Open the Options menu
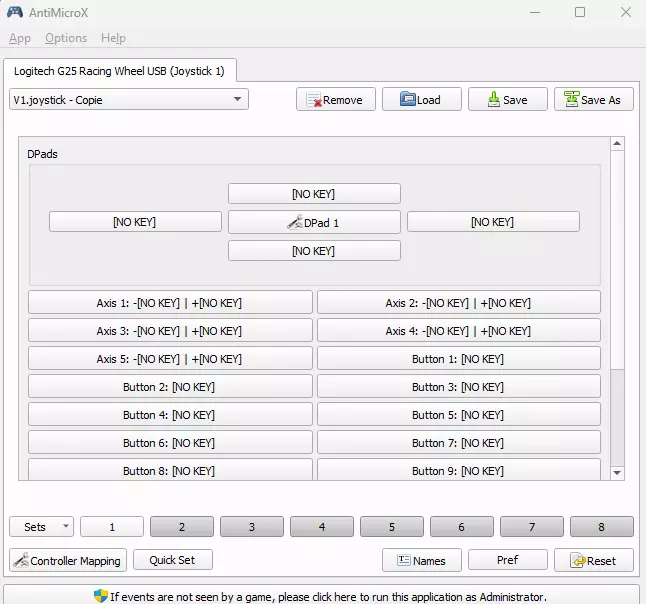This screenshot has width=646, height=604. (66, 38)
